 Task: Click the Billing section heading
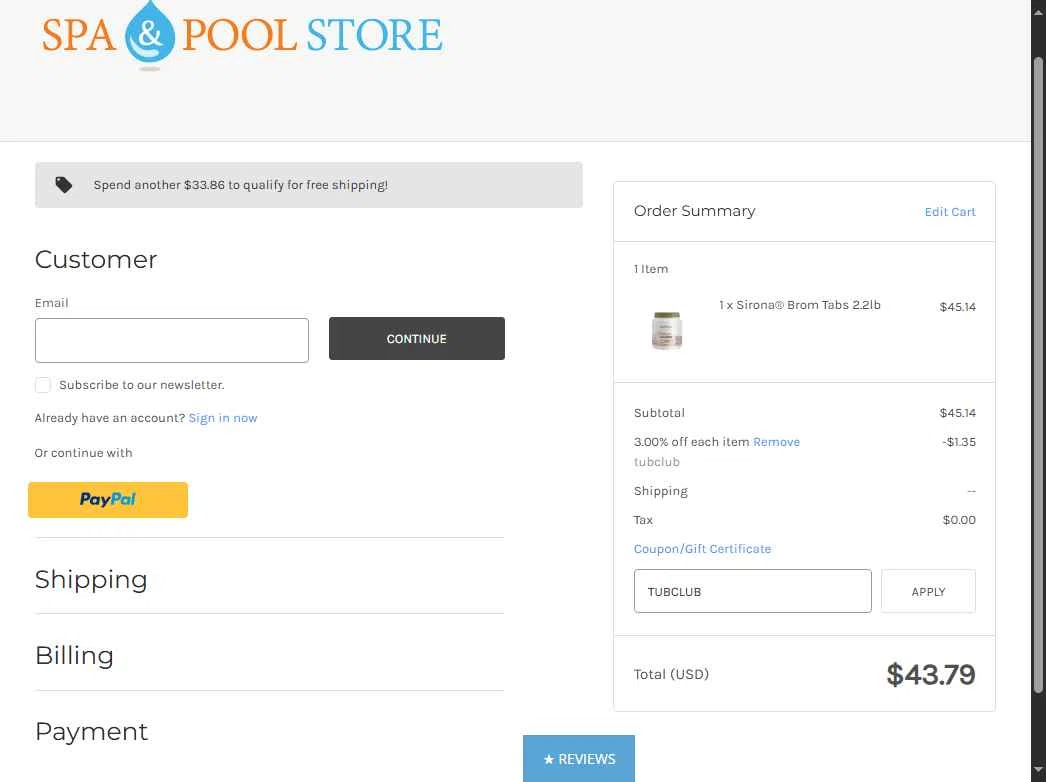74,655
